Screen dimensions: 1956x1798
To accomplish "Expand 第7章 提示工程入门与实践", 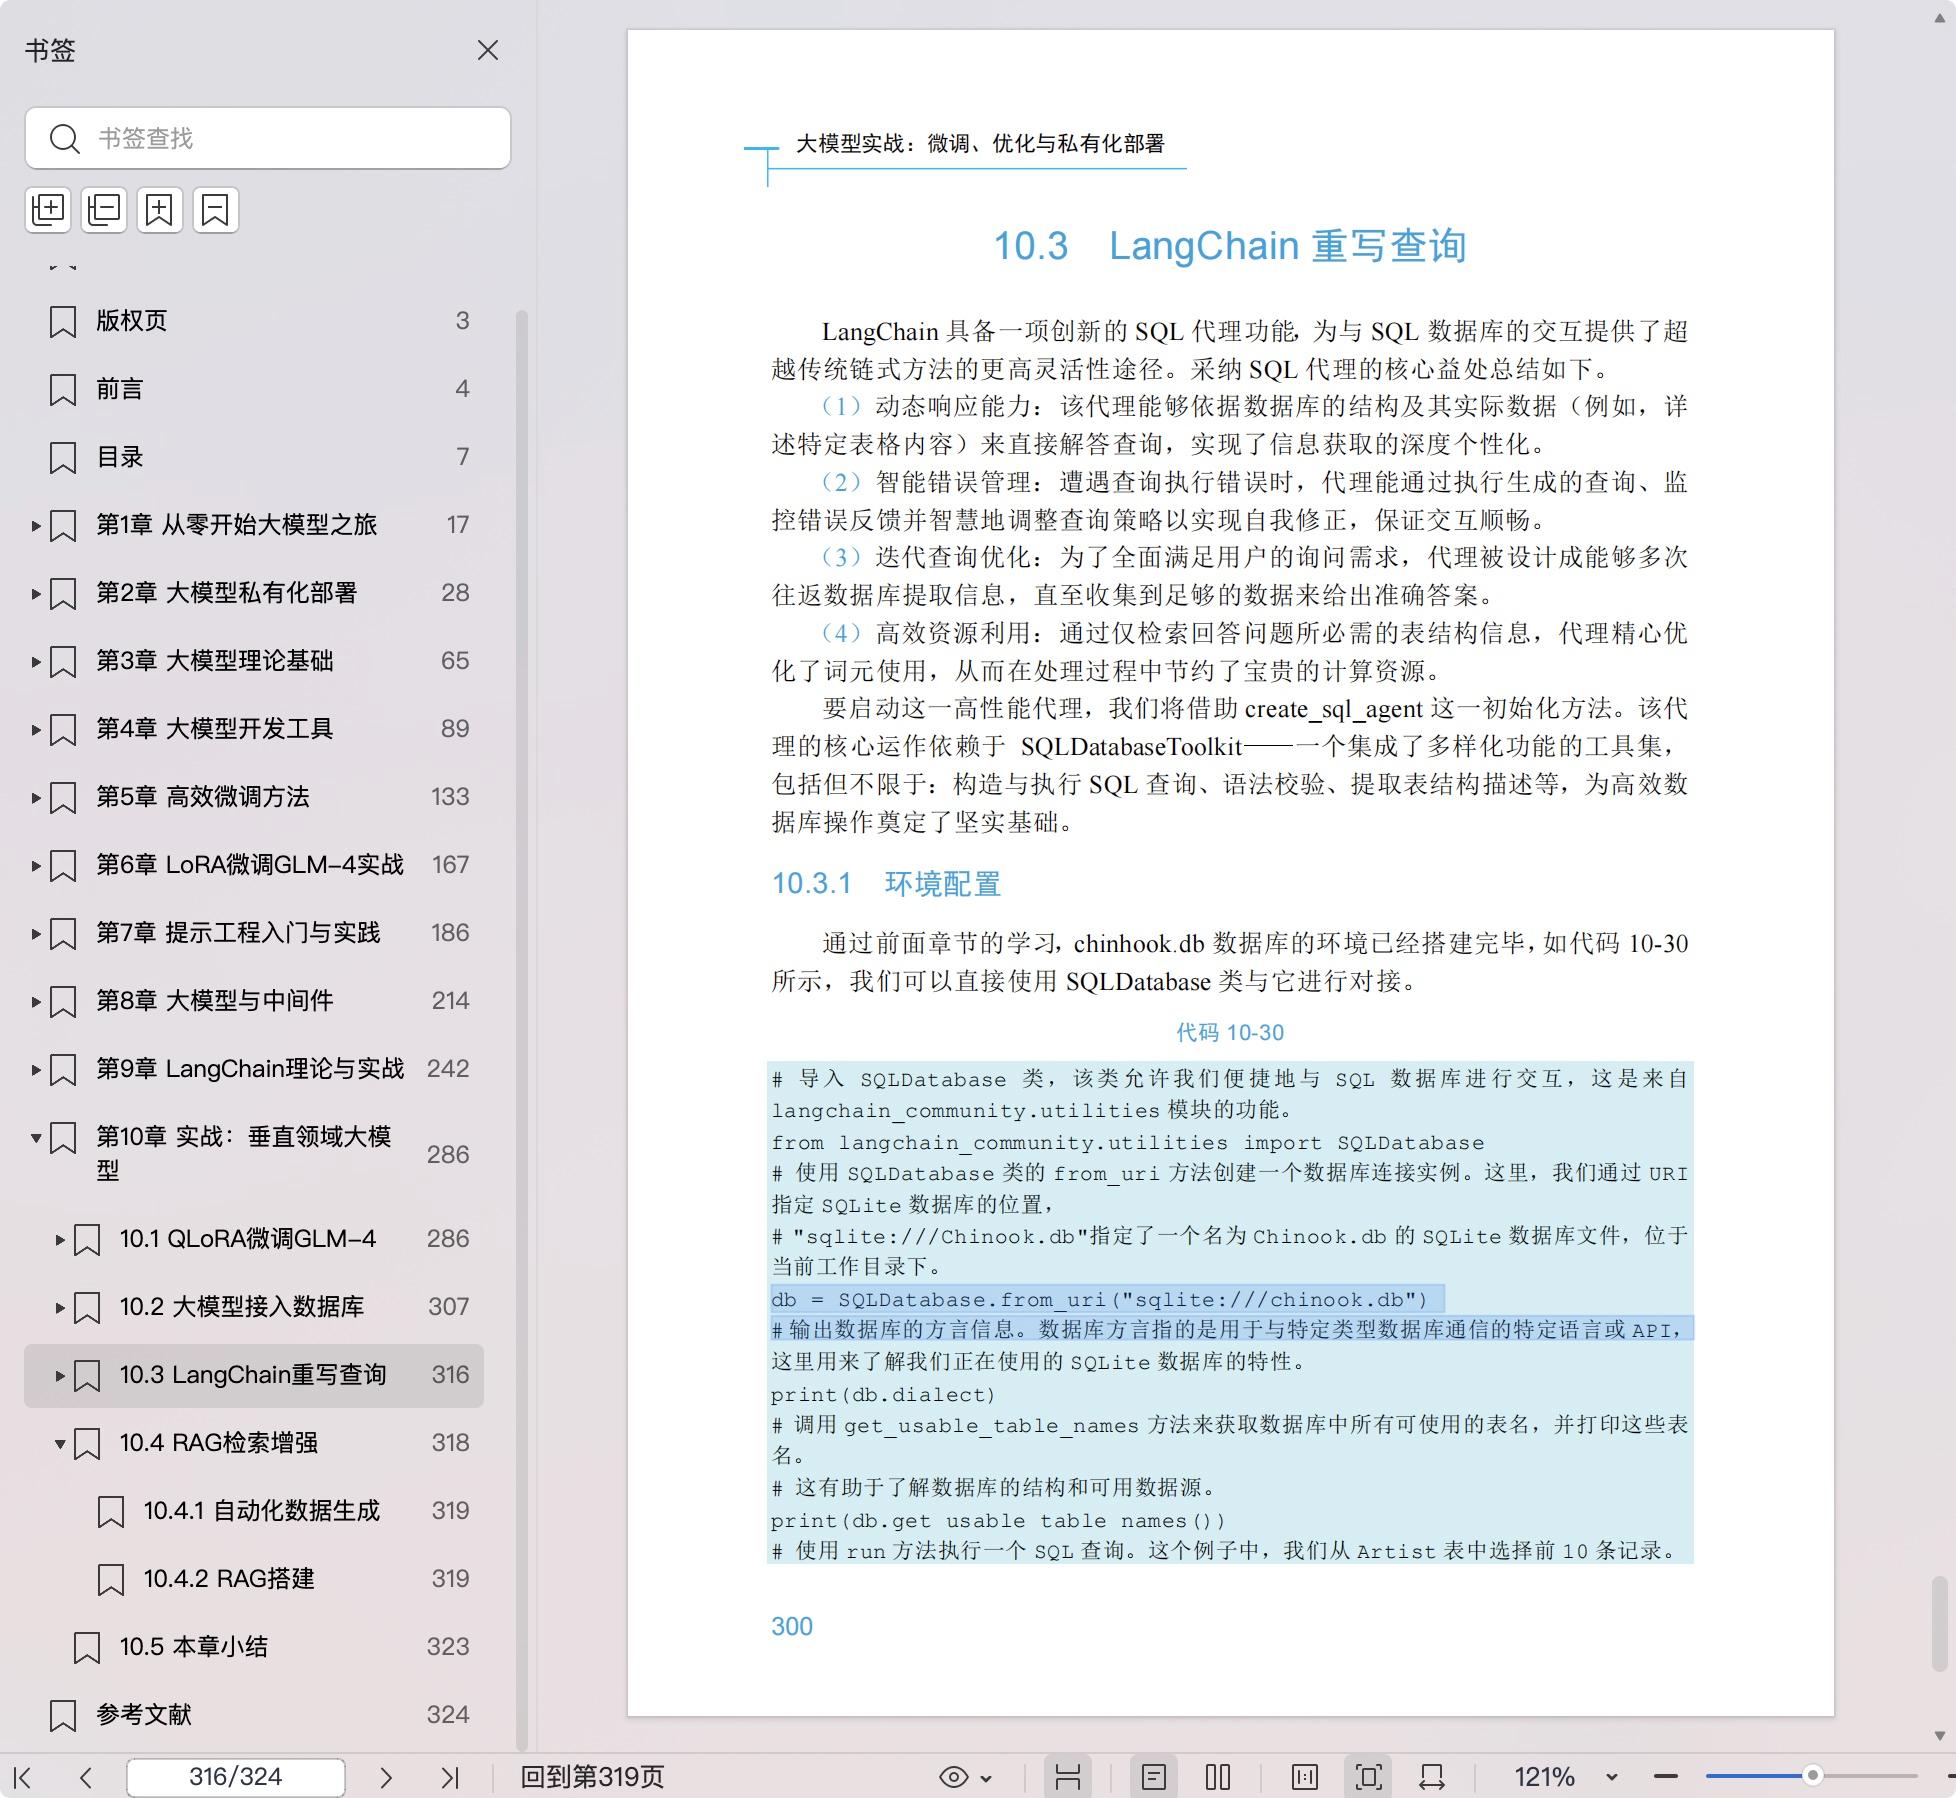I will pos(36,933).
